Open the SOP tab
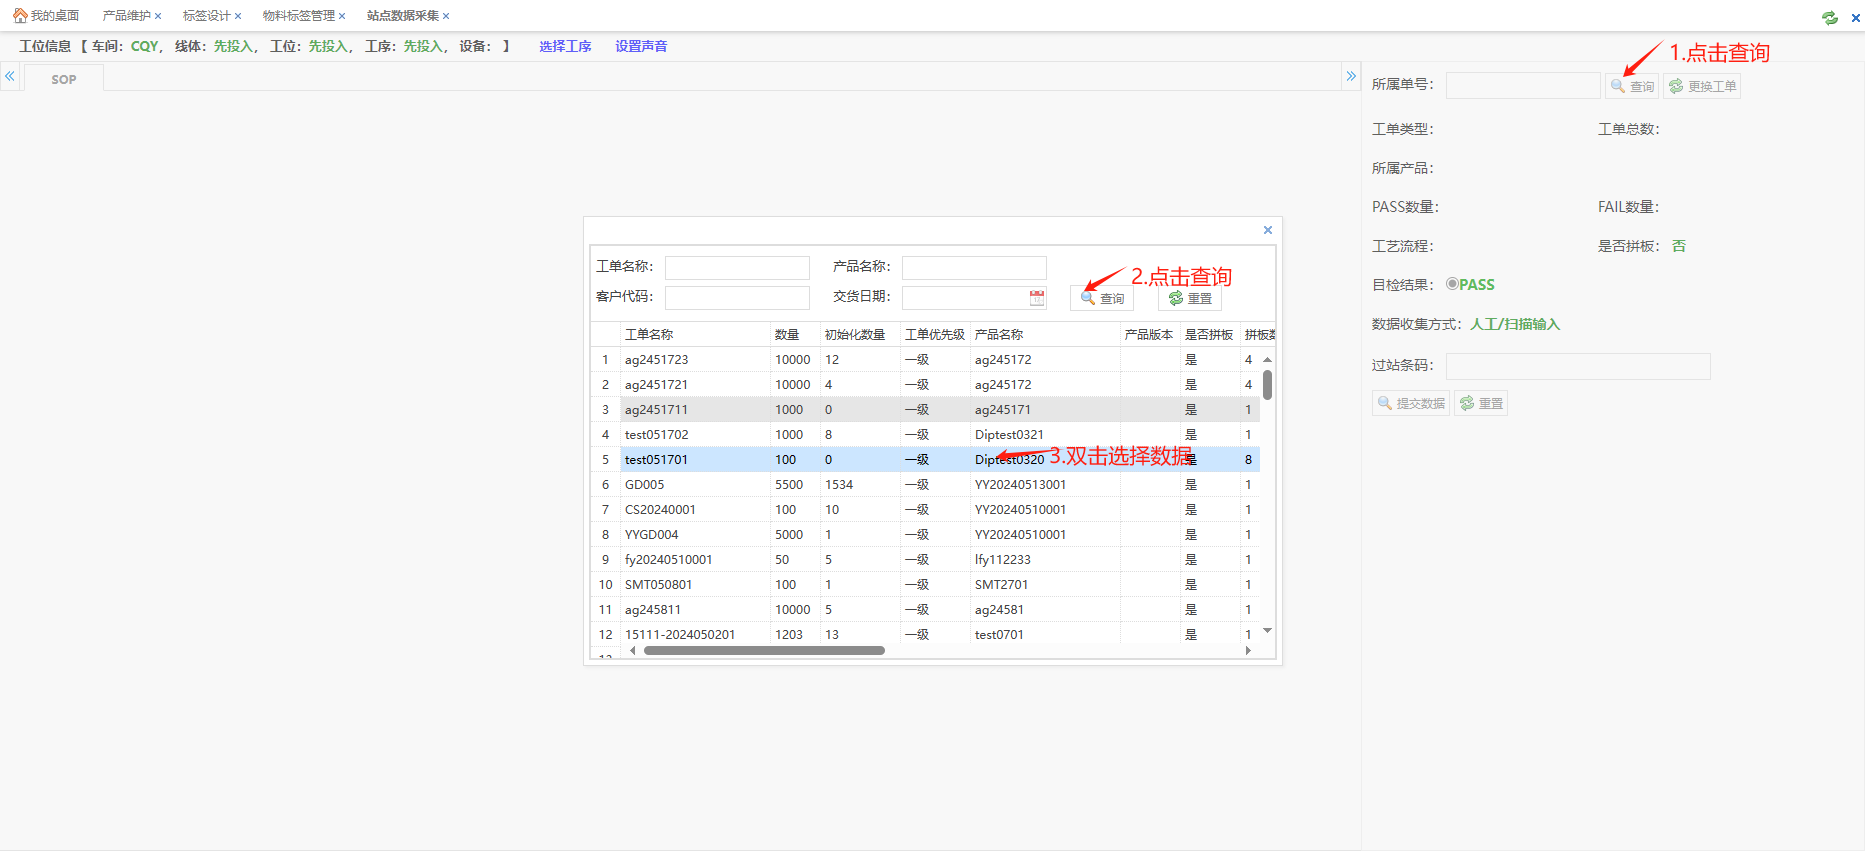The image size is (1865, 851). coord(64,79)
